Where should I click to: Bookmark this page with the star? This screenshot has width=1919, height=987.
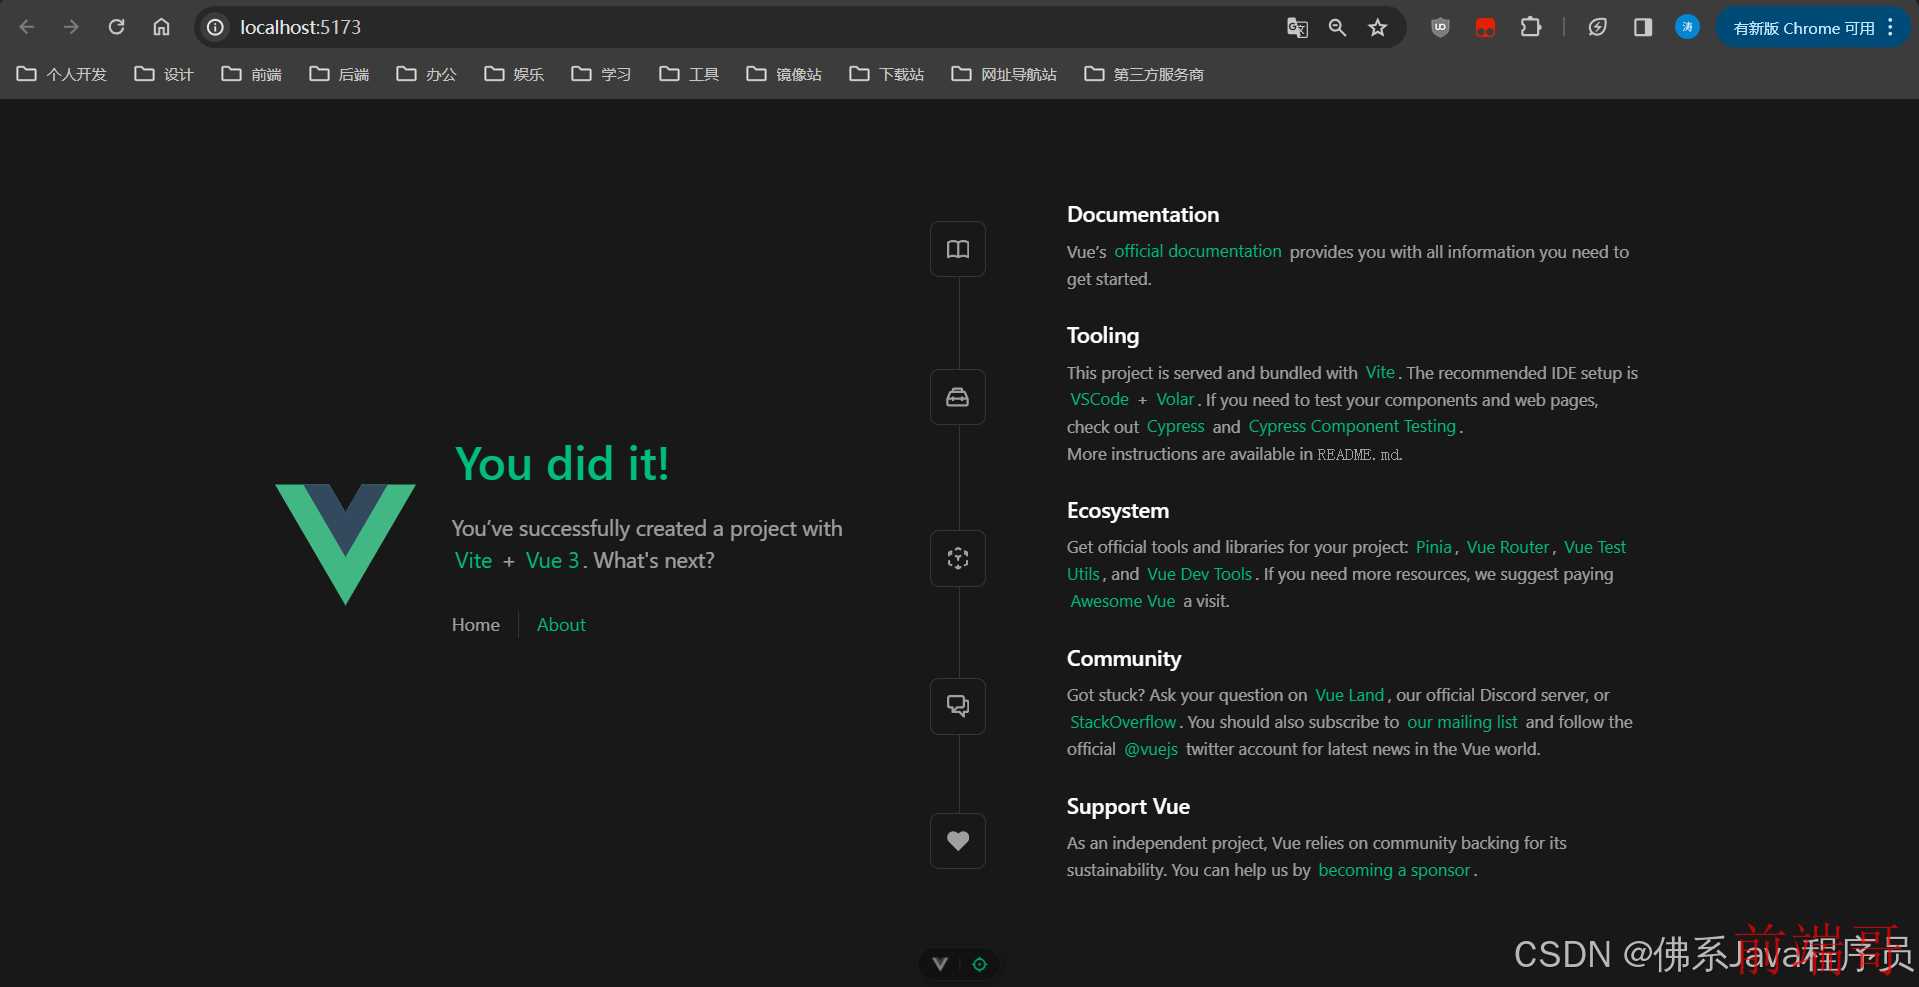[x=1378, y=27]
